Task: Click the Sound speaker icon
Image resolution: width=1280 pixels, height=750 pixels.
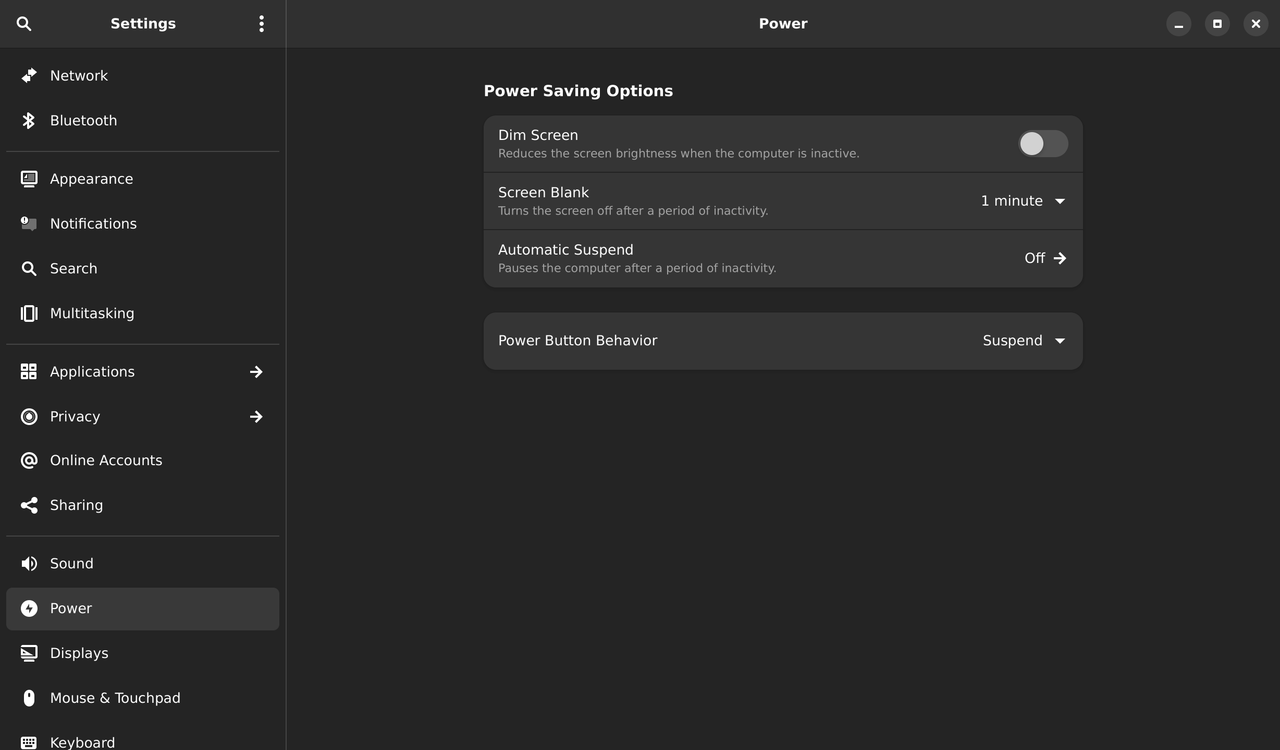Action: 27,563
